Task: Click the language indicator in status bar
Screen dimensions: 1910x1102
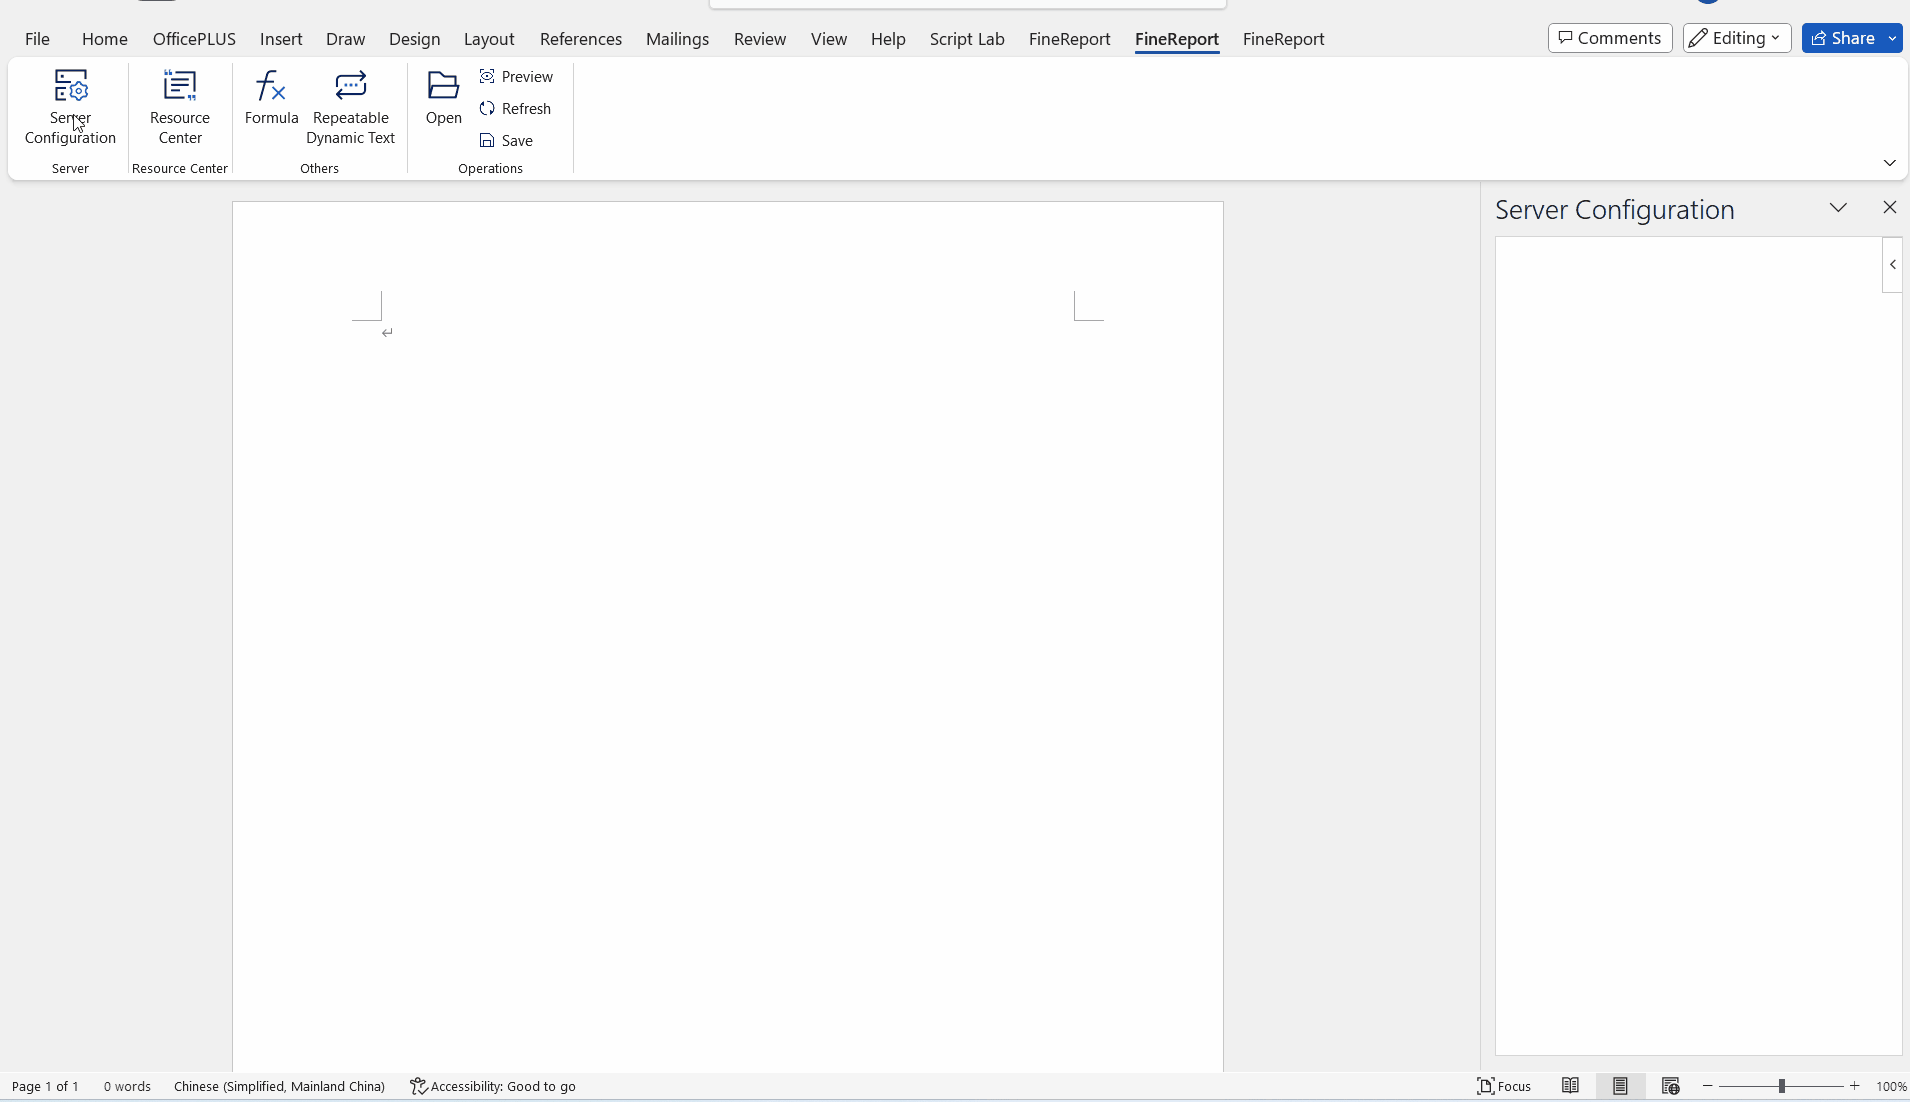Action: click(279, 1086)
